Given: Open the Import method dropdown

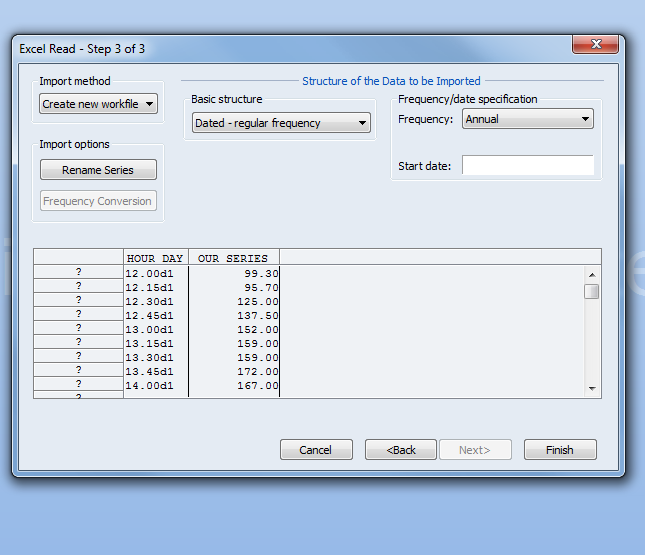Looking at the screenshot, I should tap(98, 104).
